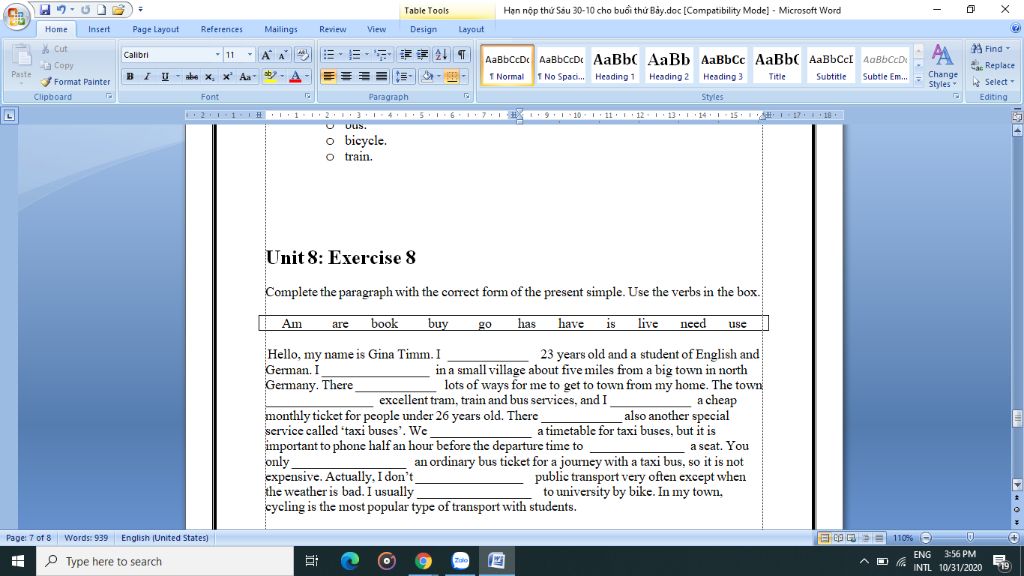Image resolution: width=1024 pixels, height=576 pixels.
Task: Open Task View on the taskbar
Action: (312, 561)
